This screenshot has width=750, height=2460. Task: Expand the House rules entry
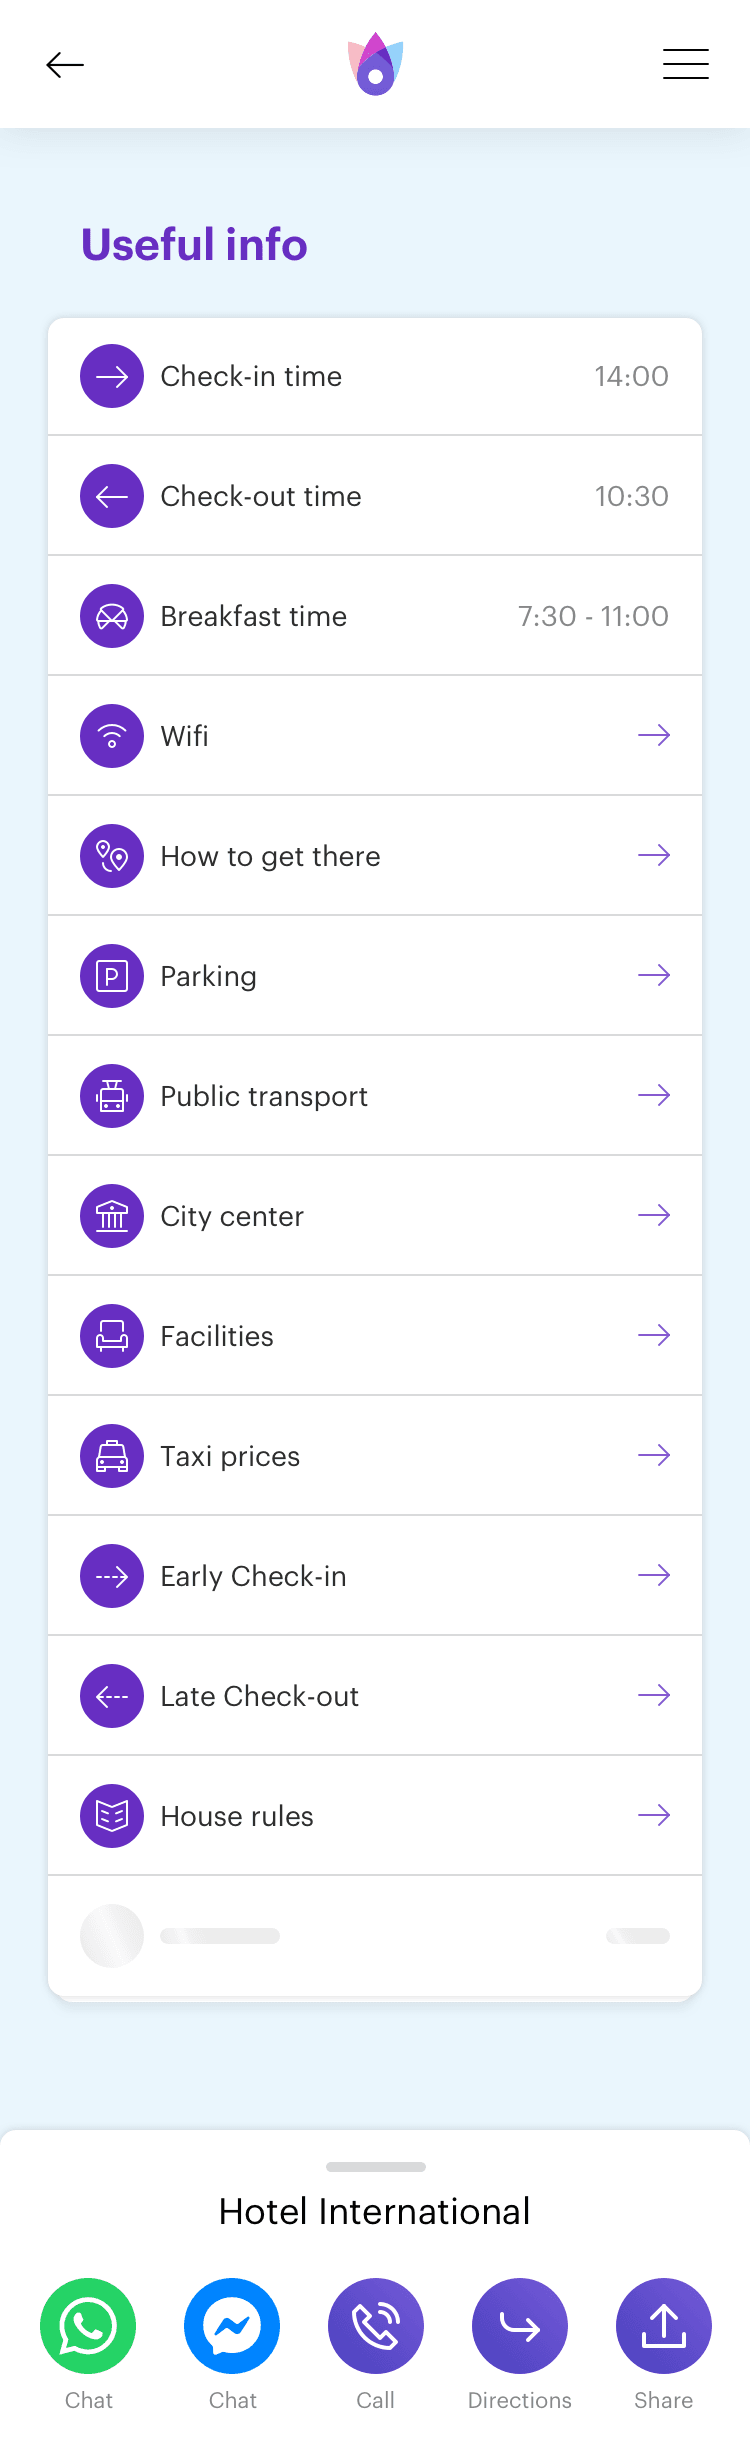click(x=375, y=1815)
